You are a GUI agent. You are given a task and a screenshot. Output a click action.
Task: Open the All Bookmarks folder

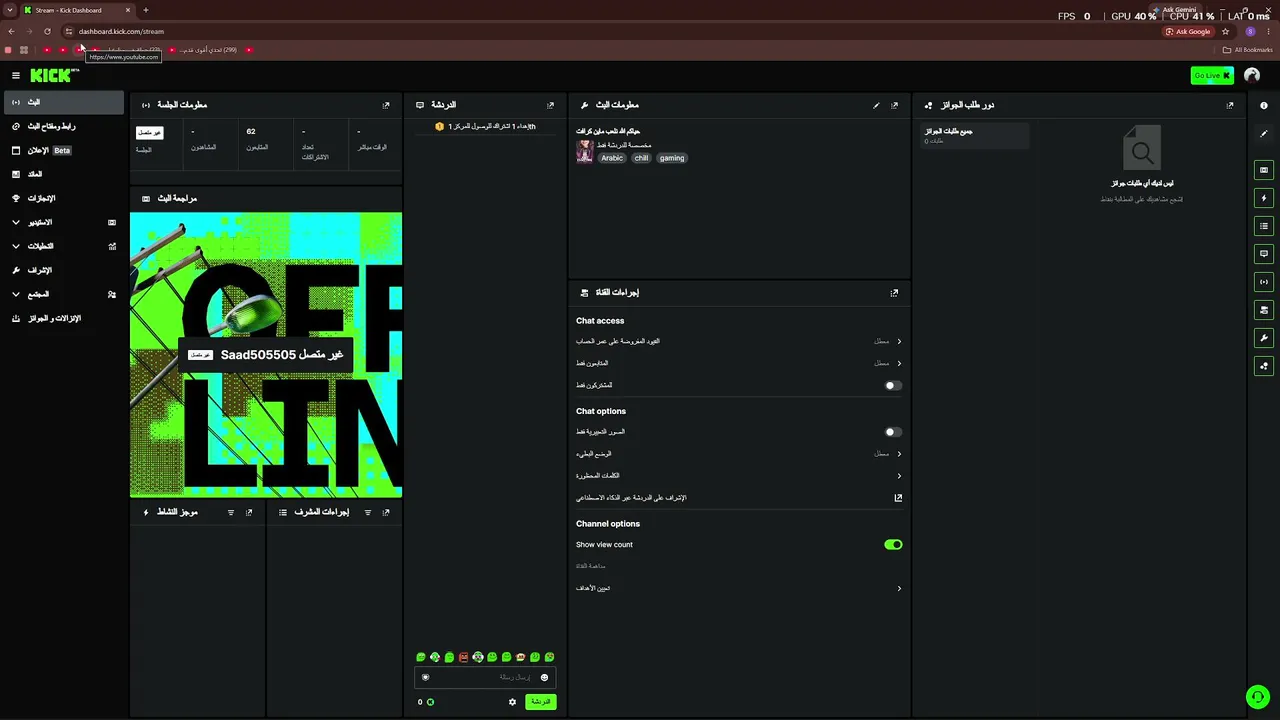coord(1248,50)
